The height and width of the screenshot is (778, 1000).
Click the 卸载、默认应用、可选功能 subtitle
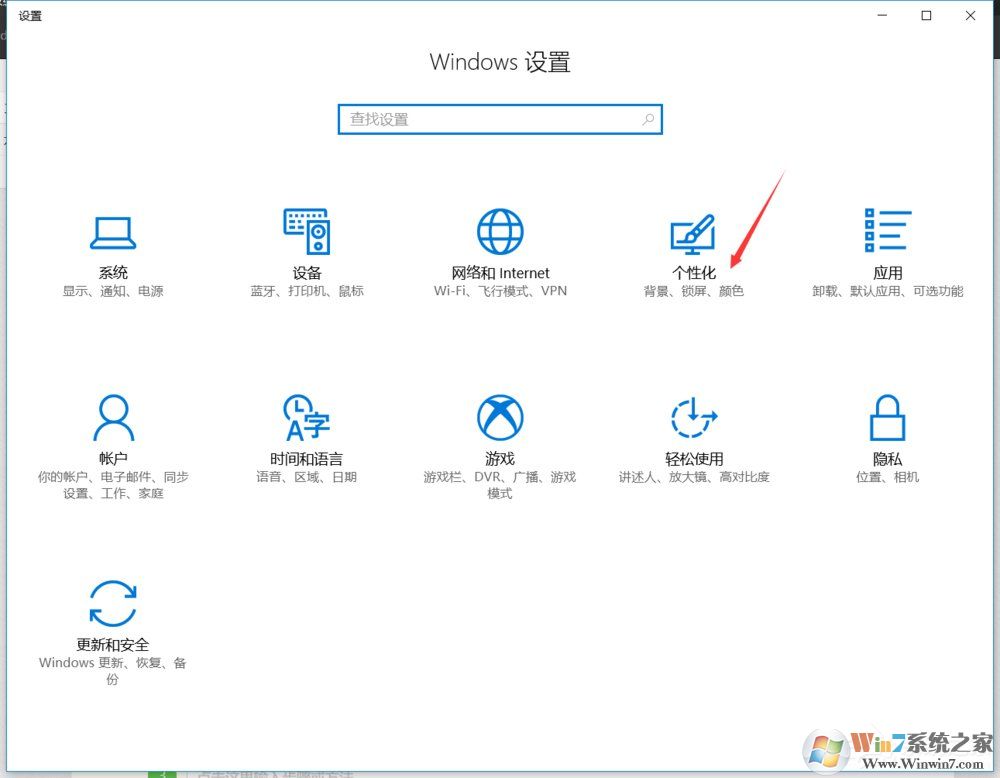pyautogui.click(x=888, y=291)
